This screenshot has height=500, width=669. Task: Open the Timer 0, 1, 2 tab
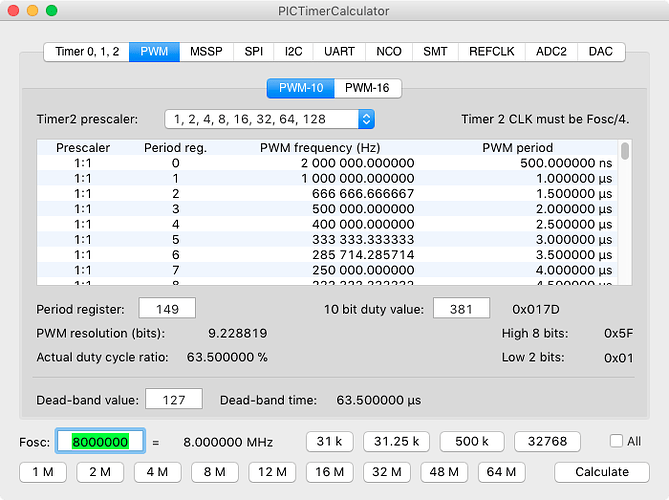tap(86, 52)
